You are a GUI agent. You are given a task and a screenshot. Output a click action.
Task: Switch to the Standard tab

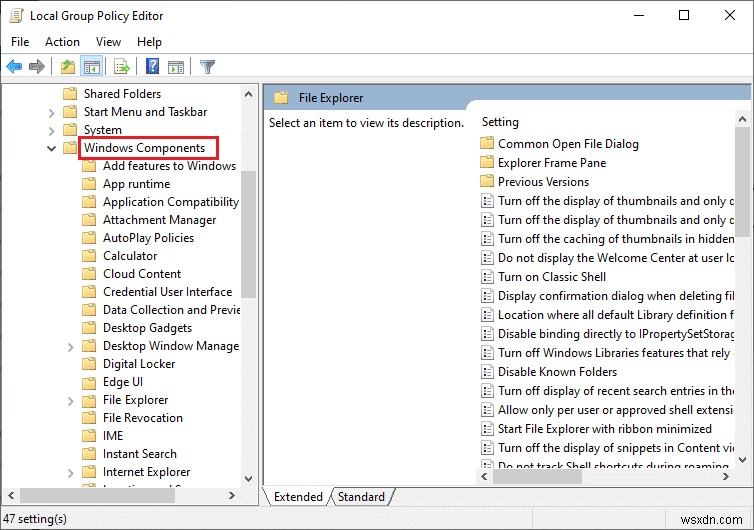[361, 496]
